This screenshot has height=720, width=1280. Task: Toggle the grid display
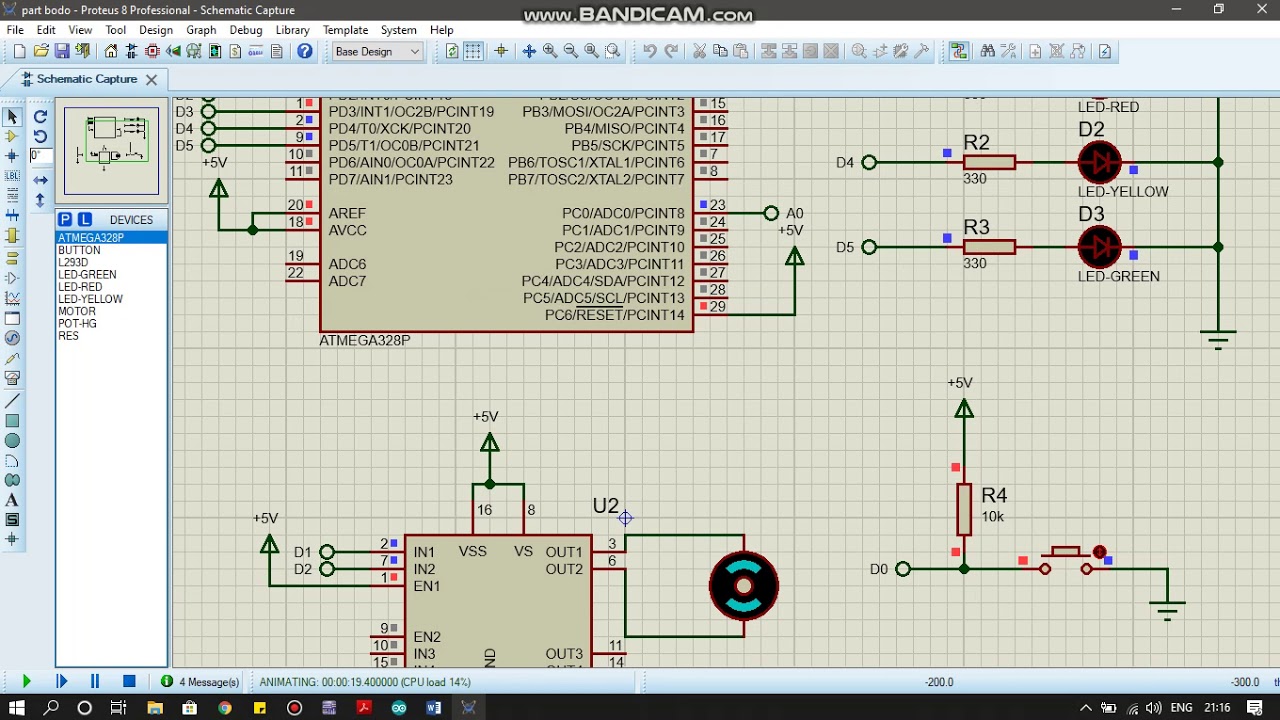click(473, 51)
